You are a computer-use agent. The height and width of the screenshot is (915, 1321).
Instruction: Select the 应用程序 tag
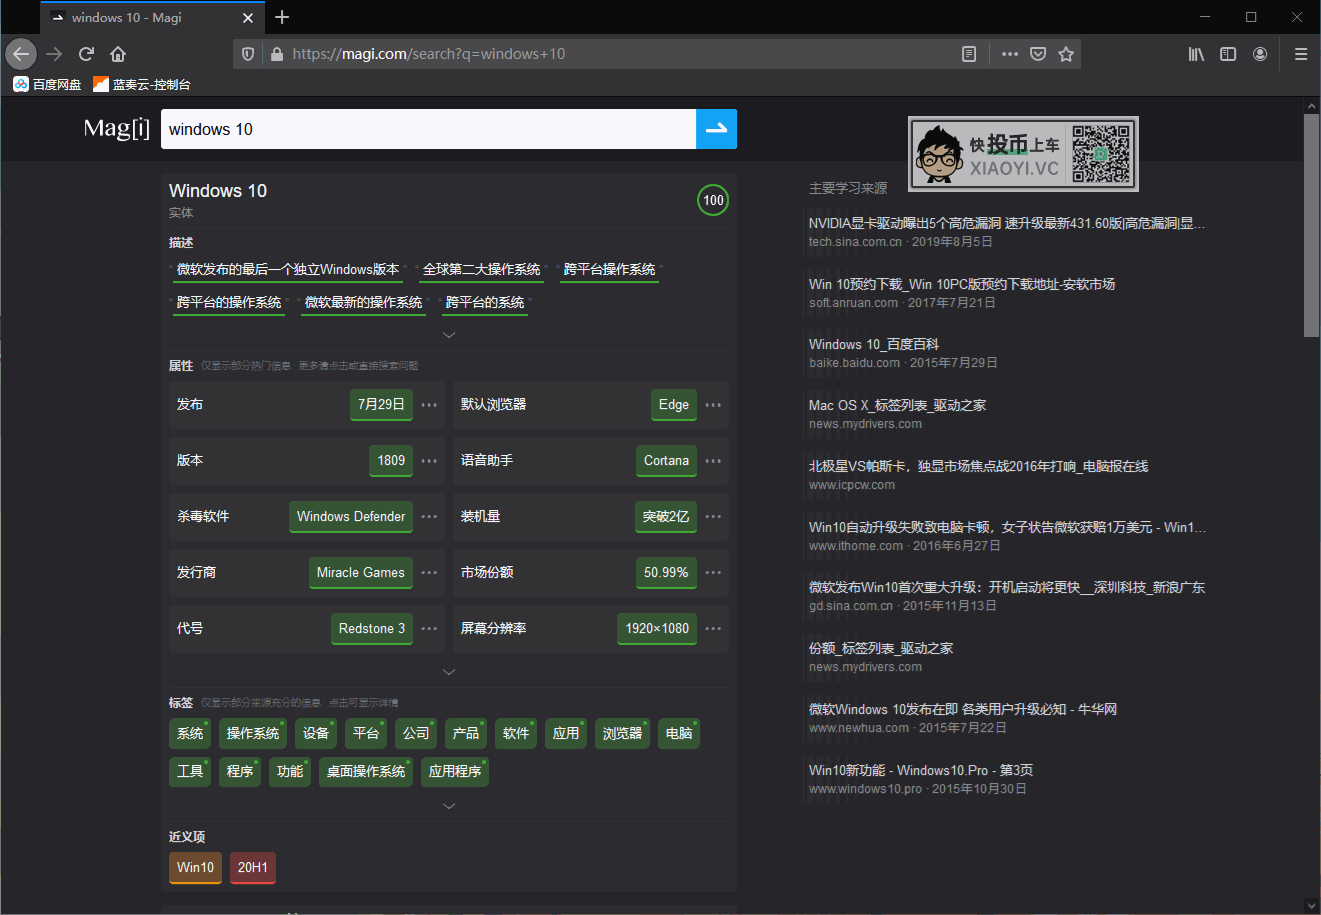coord(455,771)
